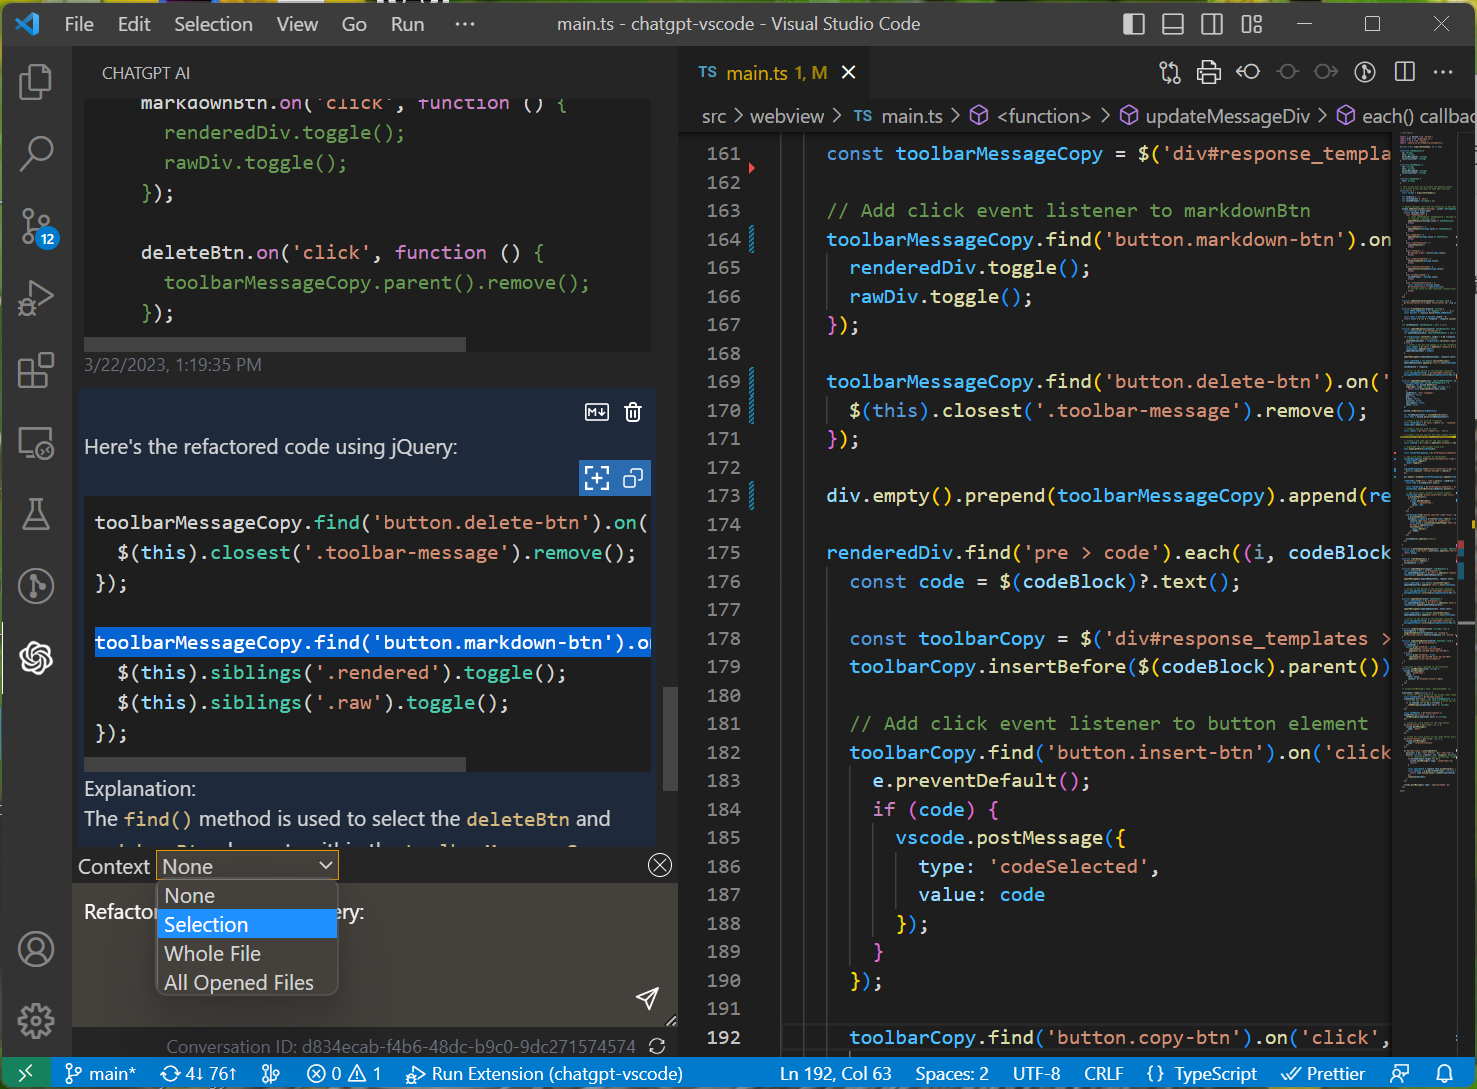Click horizontal scrollbar under jQuery code block

(x=275, y=764)
